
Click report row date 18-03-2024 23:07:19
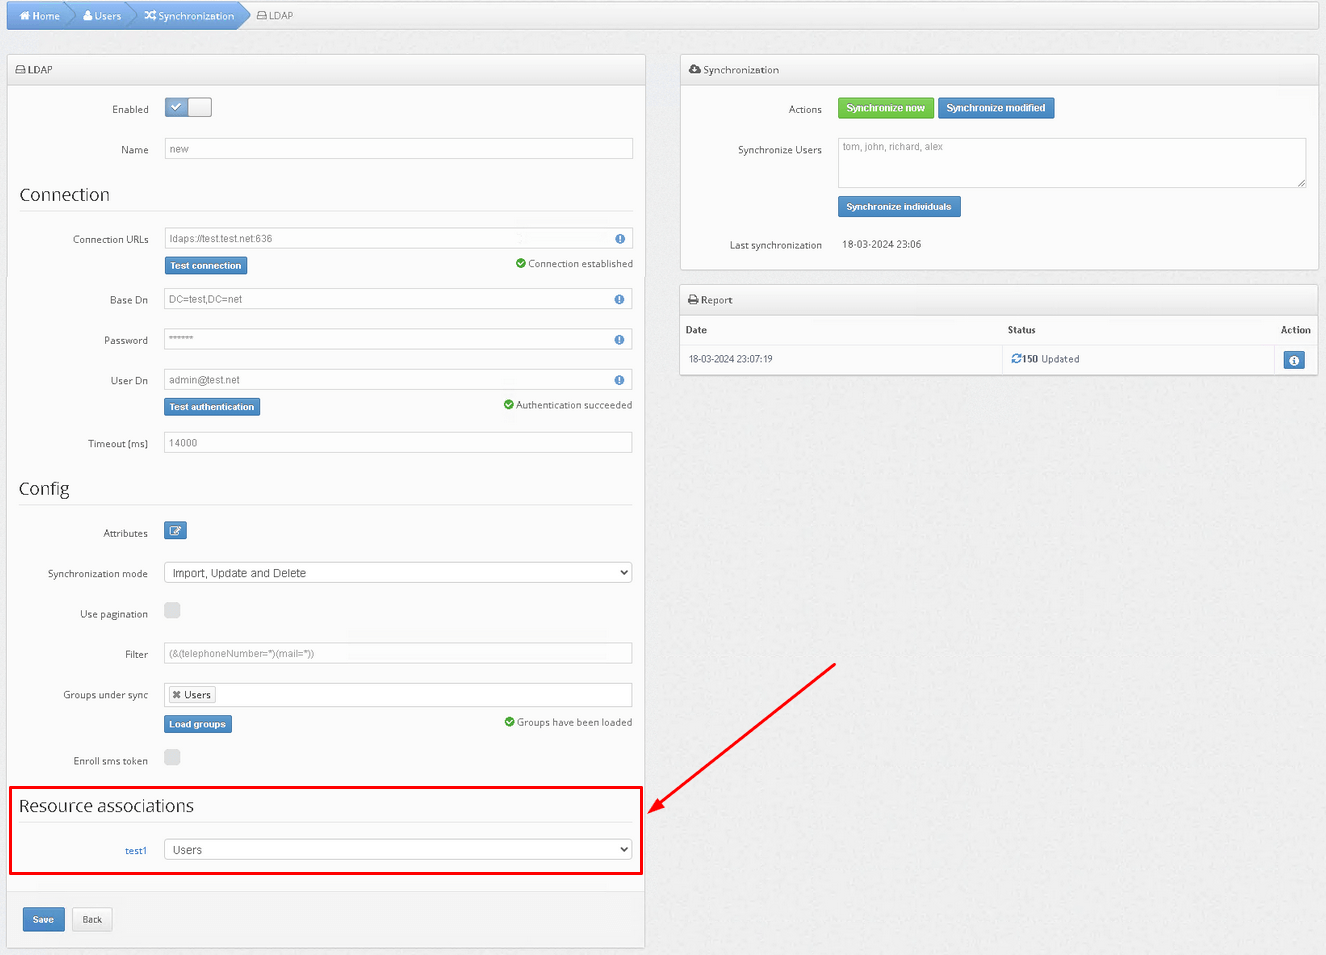tap(731, 359)
